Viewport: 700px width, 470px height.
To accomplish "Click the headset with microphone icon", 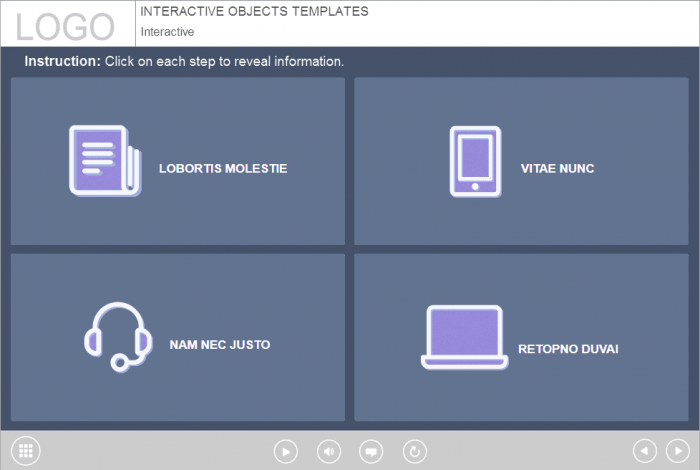I will pos(117,337).
